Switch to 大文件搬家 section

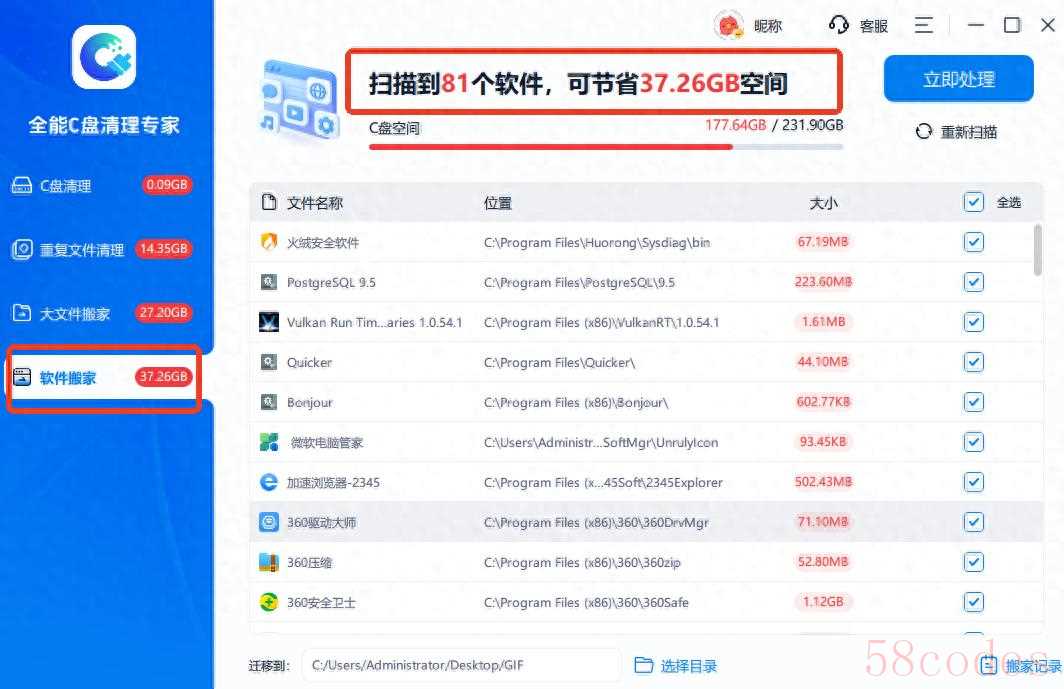(102, 313)
